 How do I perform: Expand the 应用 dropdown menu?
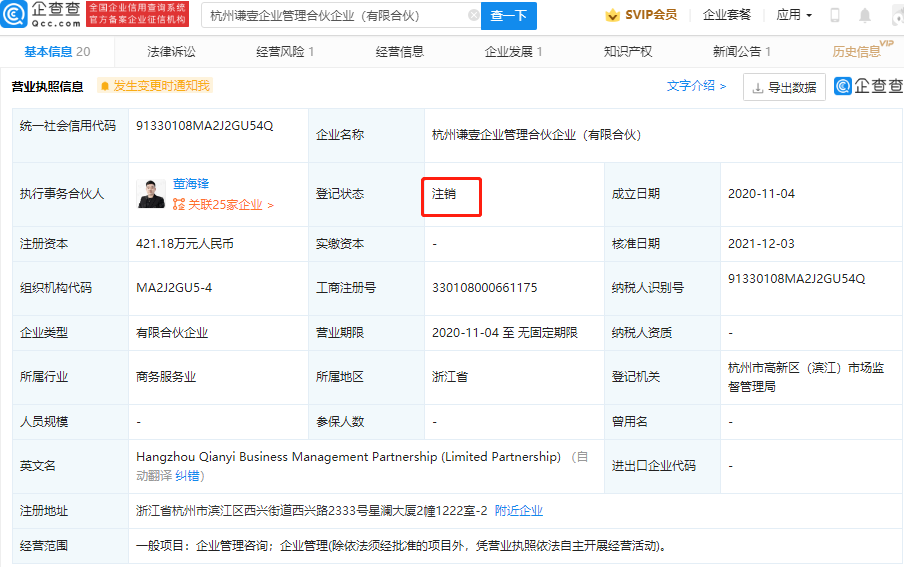coord(794,15)
